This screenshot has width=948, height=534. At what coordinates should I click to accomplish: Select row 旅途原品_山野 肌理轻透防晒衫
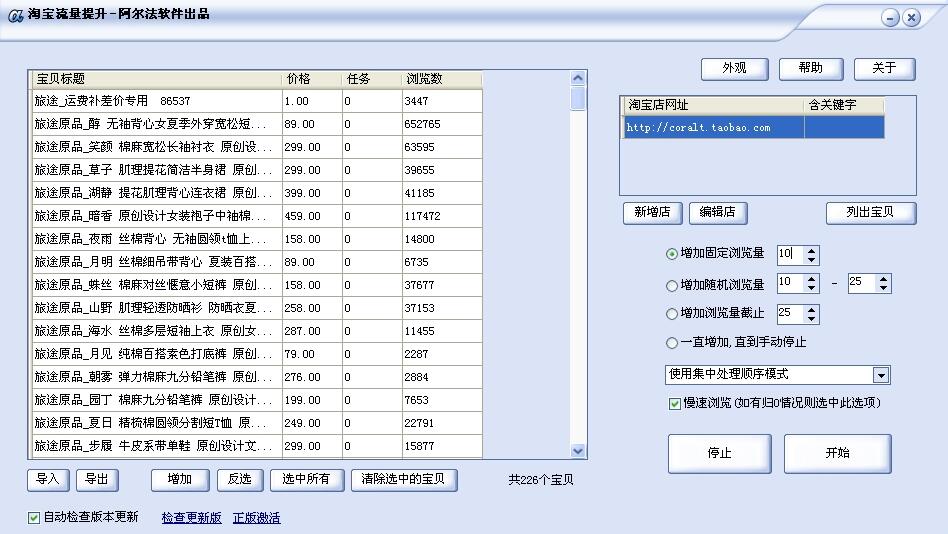[256, 308]
